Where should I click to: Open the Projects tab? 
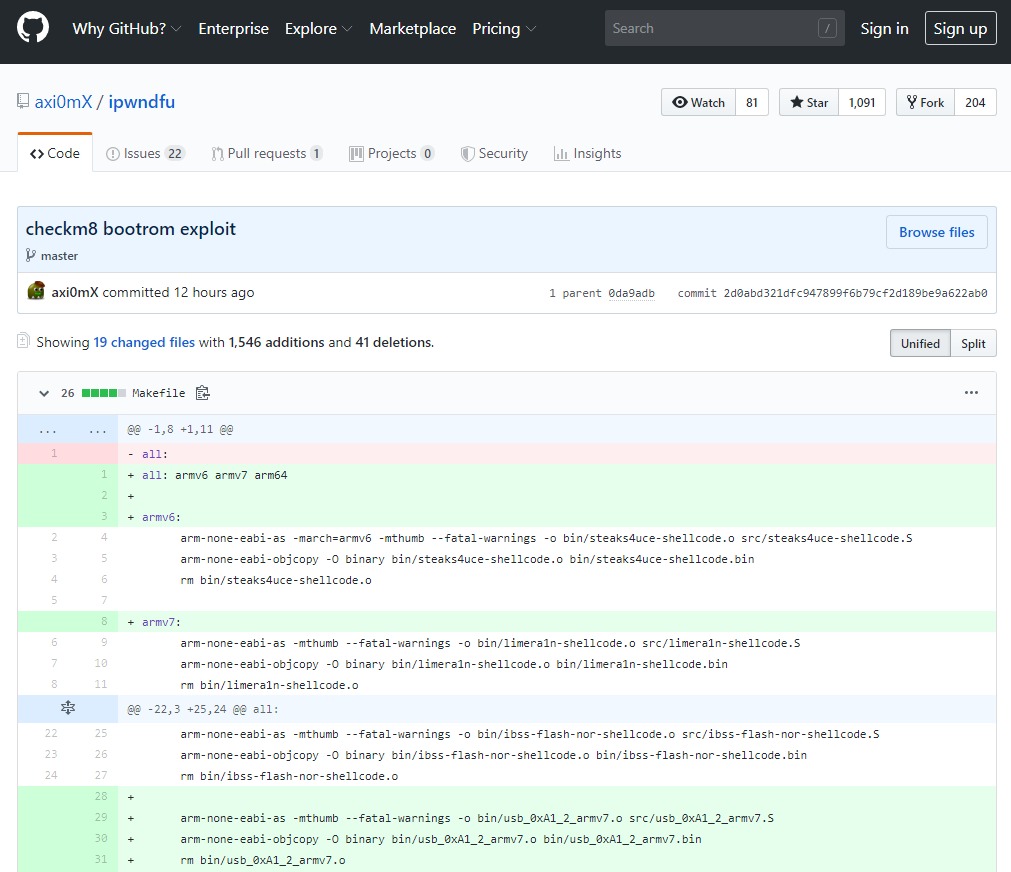coord(391,154)
